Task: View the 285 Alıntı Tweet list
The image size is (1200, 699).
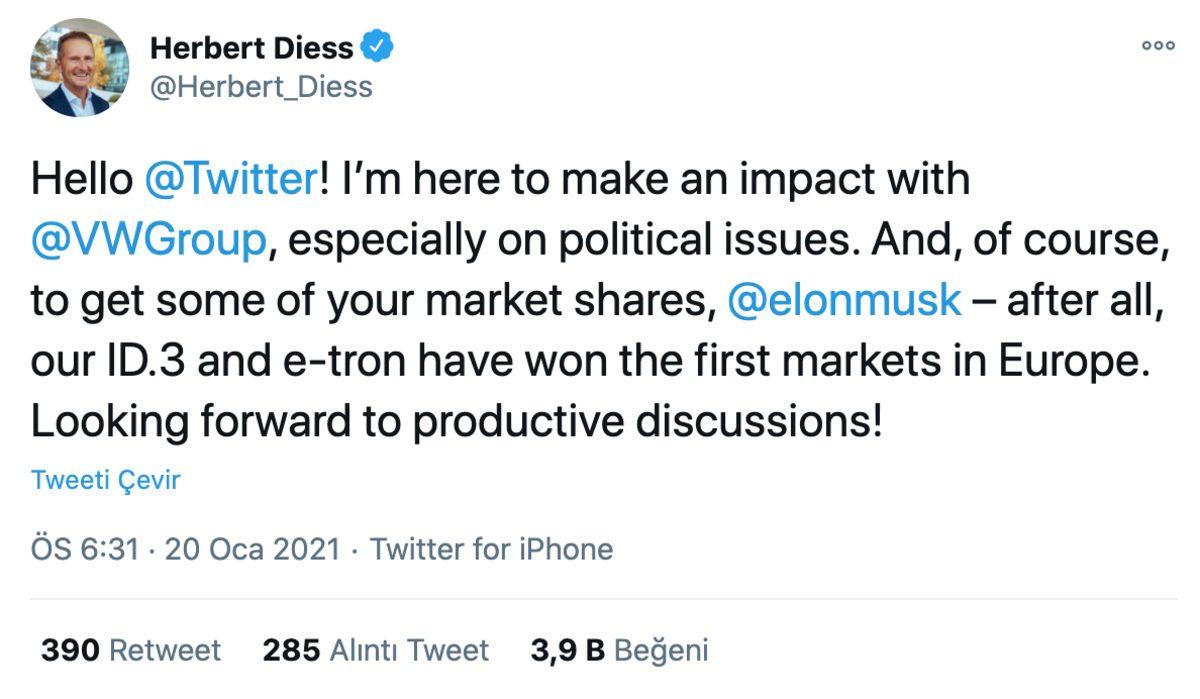Action: coord(375,649)
